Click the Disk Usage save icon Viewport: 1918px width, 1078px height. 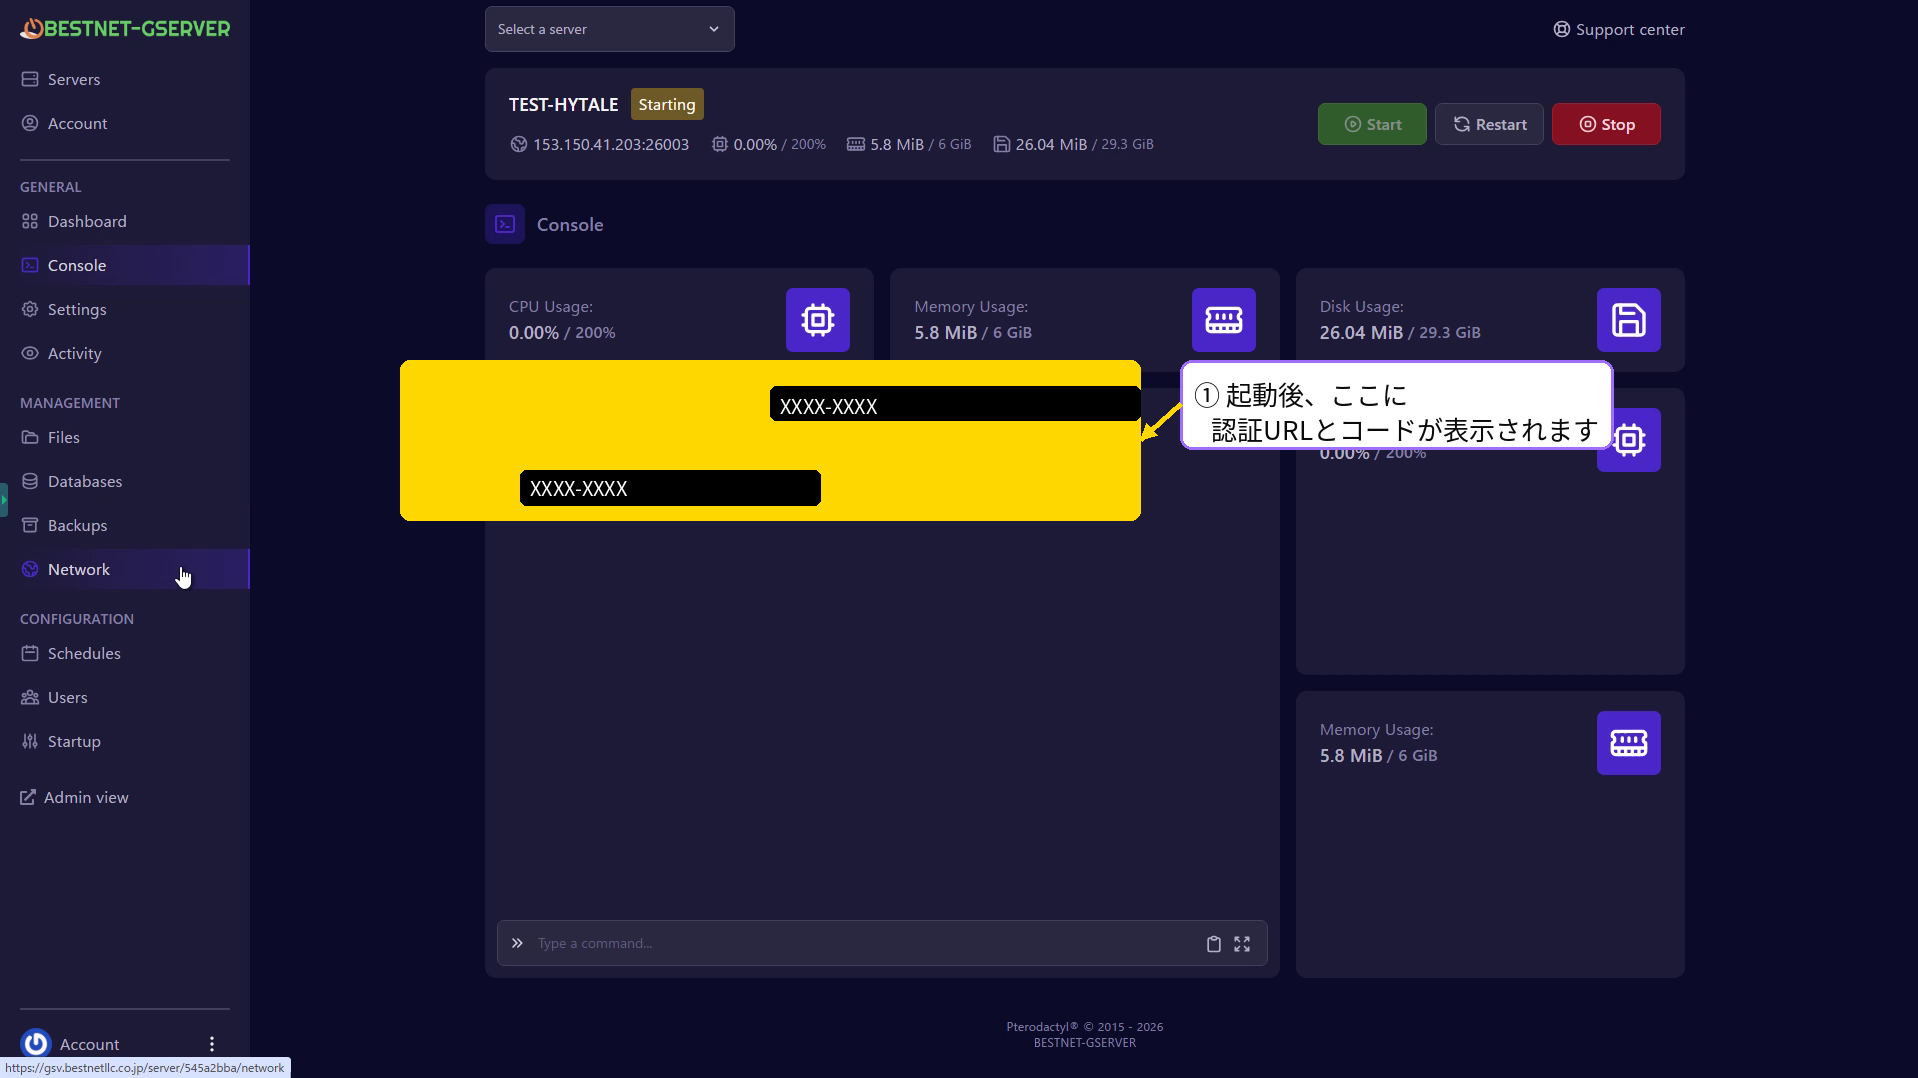(x=1628, y=320)
